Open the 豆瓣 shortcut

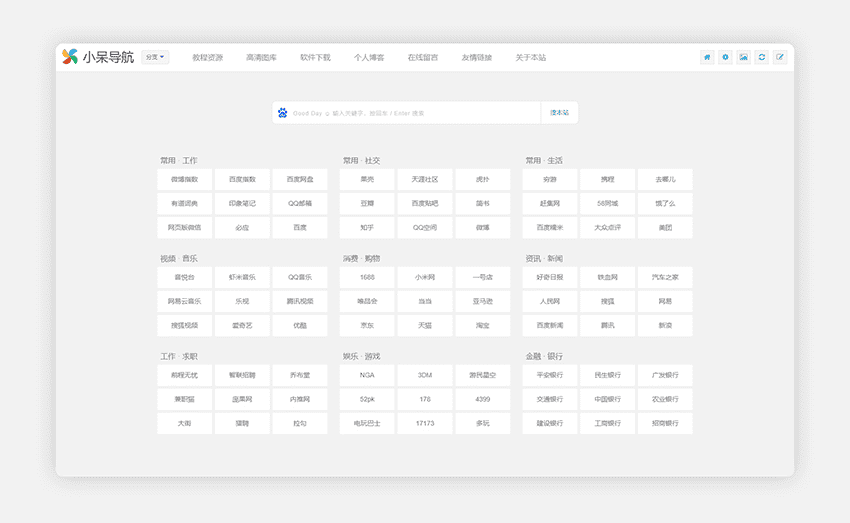tap(367, 204)
